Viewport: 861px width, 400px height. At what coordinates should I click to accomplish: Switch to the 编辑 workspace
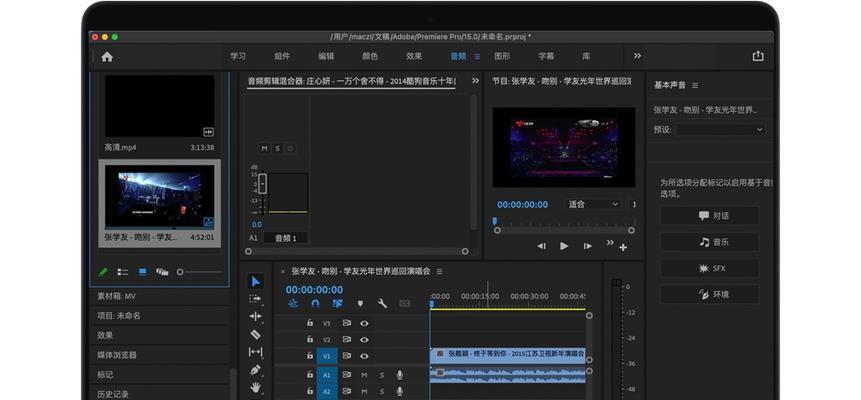tap(326, 56)
